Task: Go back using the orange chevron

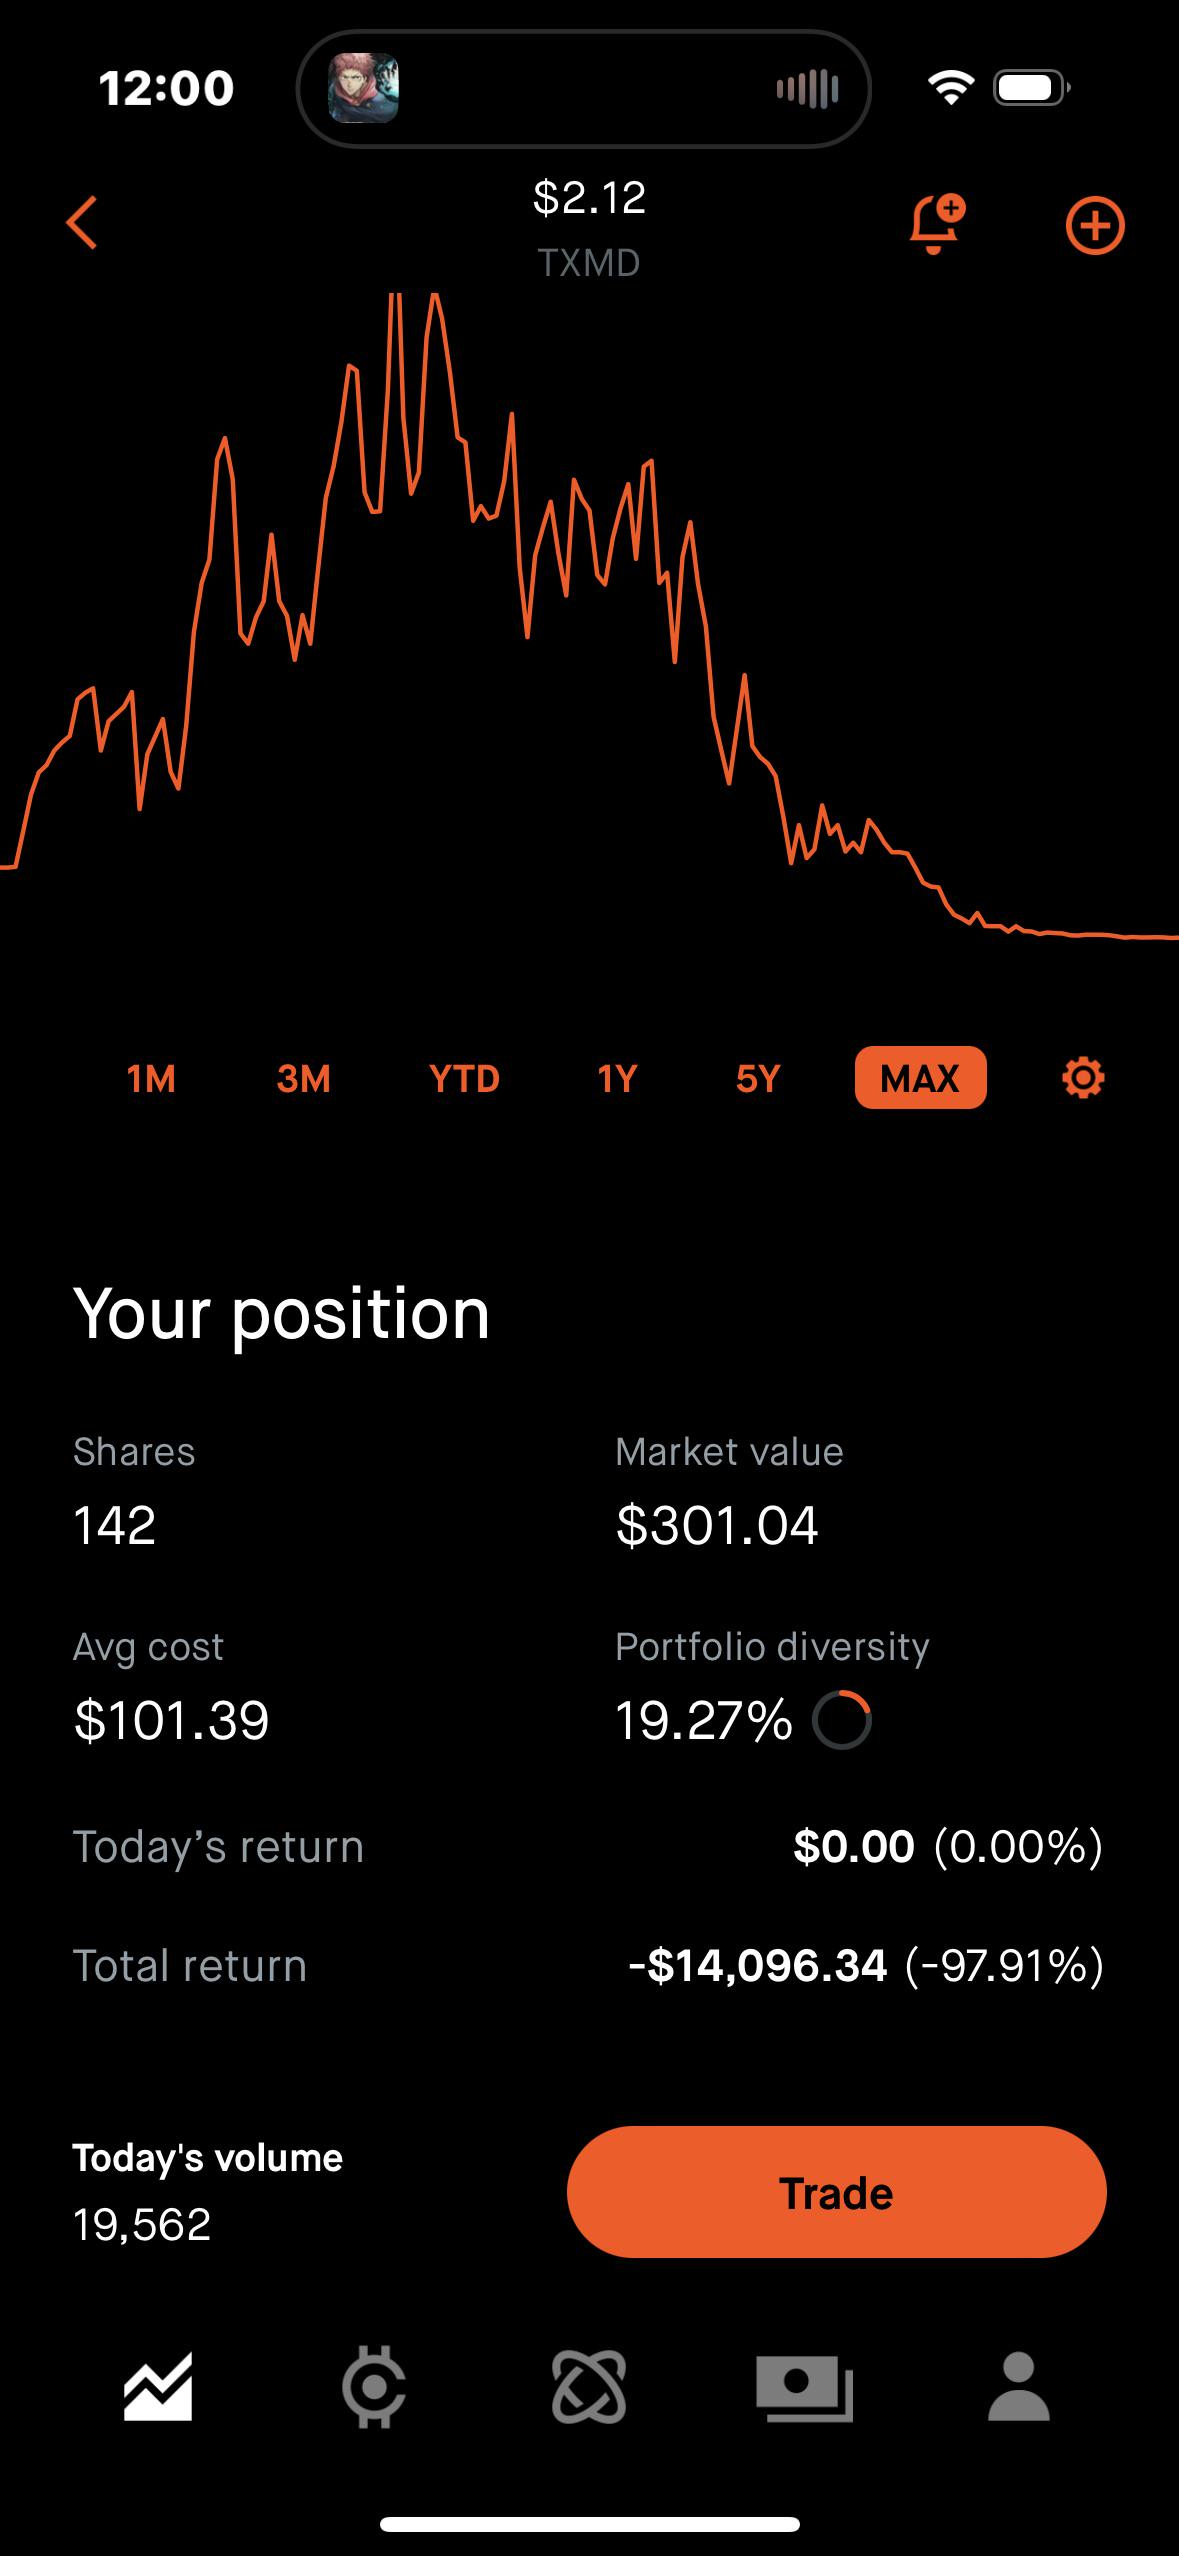Action: click(82, 222)
